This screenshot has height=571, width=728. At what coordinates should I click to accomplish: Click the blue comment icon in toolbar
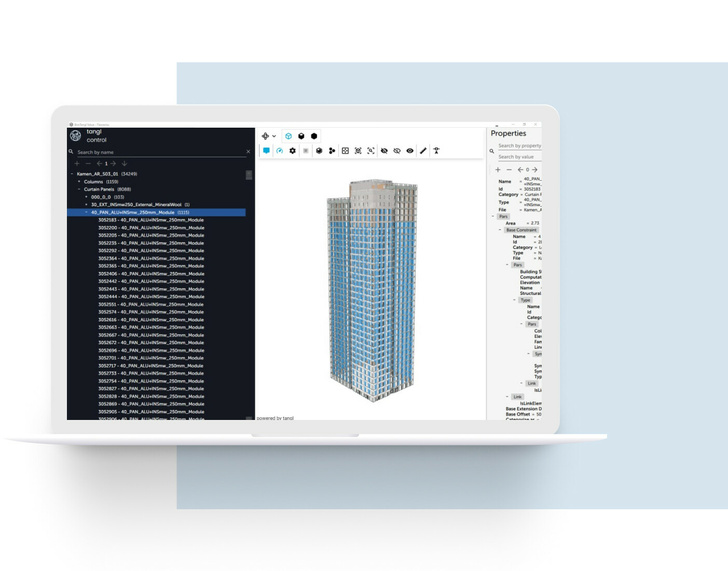(x=266, y=151)
